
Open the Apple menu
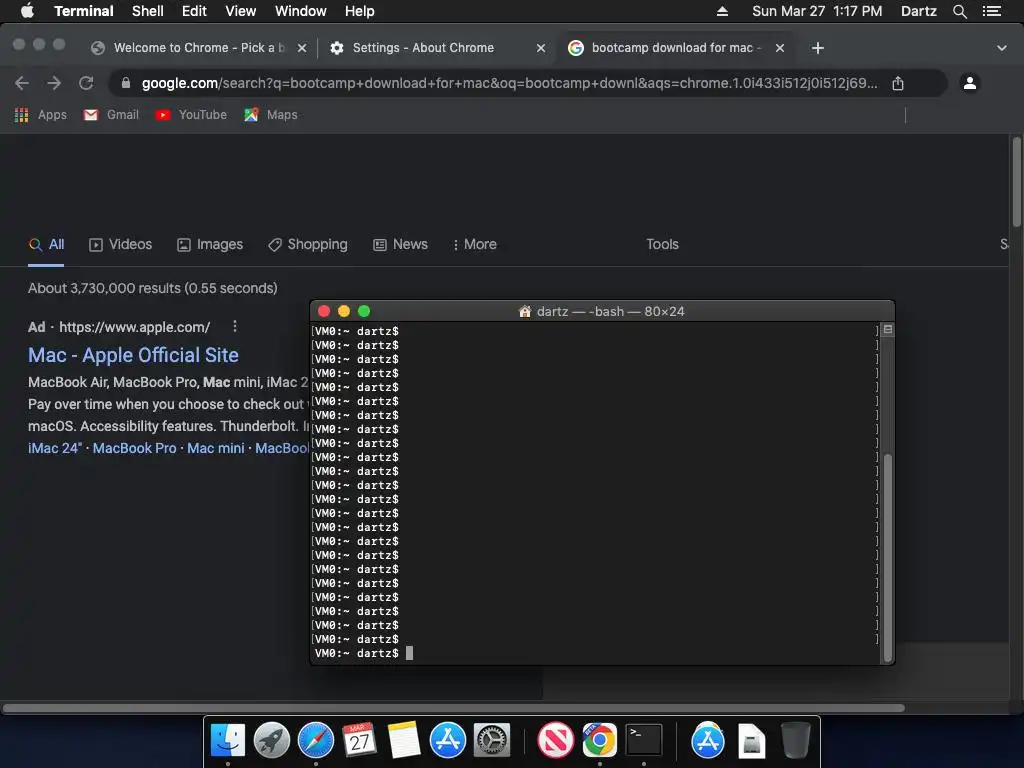(27, 11)
